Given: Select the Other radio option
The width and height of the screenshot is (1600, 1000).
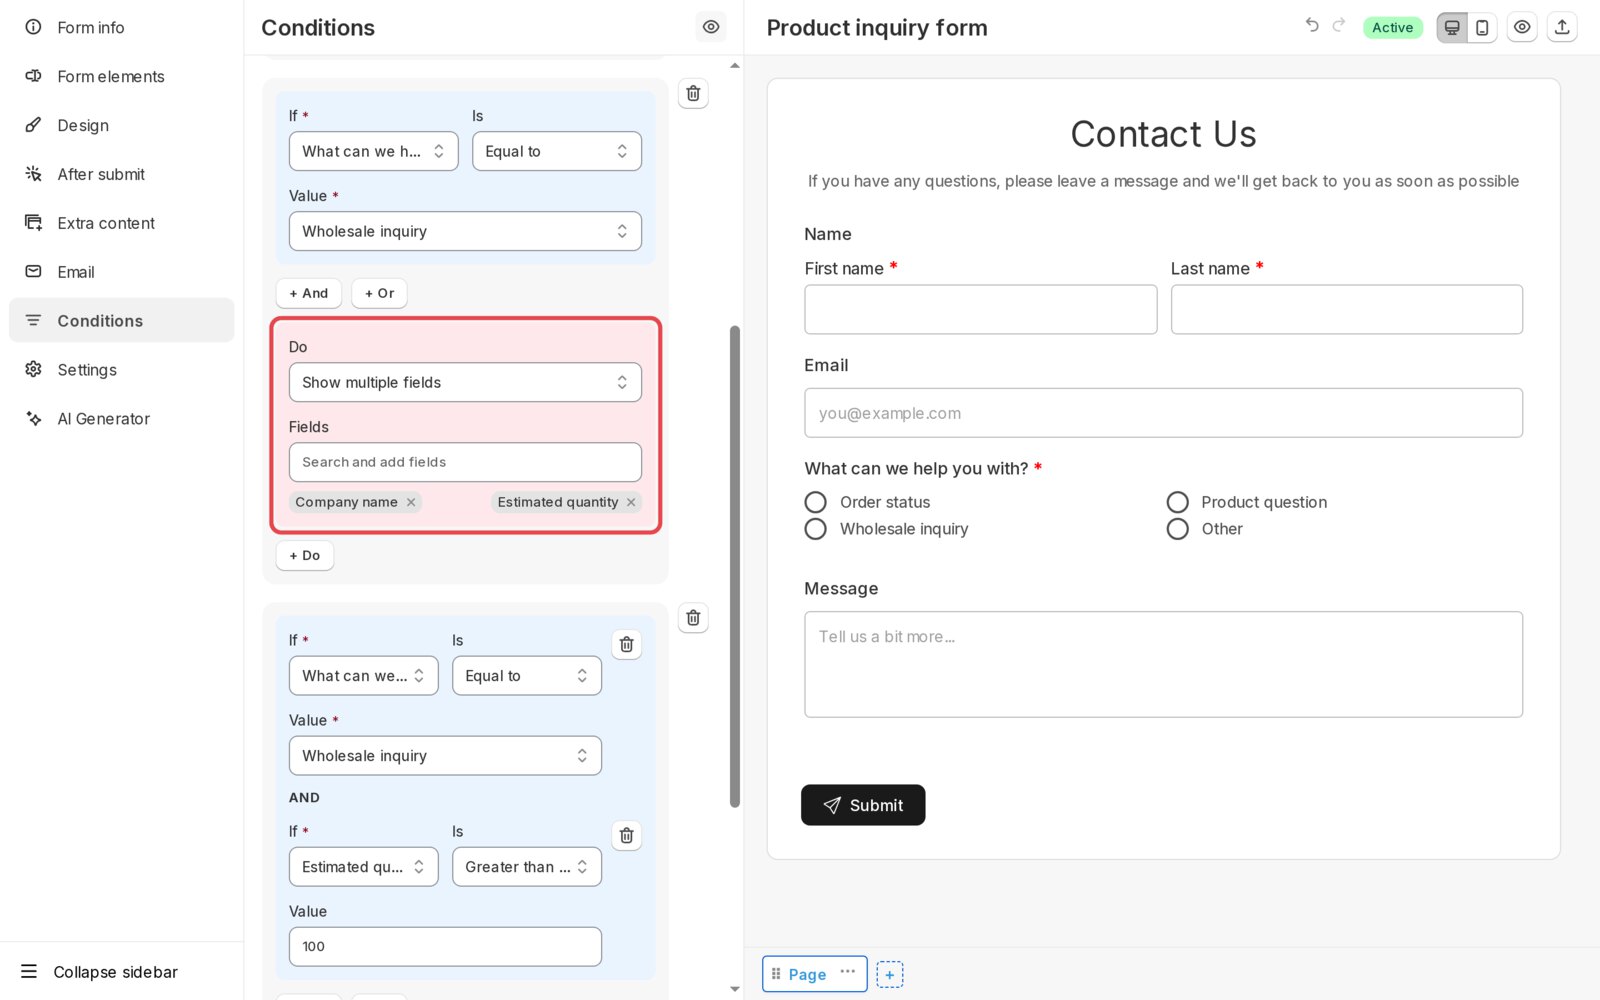Looking at the screenshot, I should tap(1178, 529).
